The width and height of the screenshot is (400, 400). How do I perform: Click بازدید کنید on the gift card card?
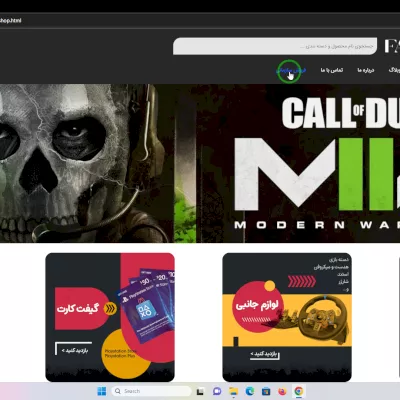75,350
